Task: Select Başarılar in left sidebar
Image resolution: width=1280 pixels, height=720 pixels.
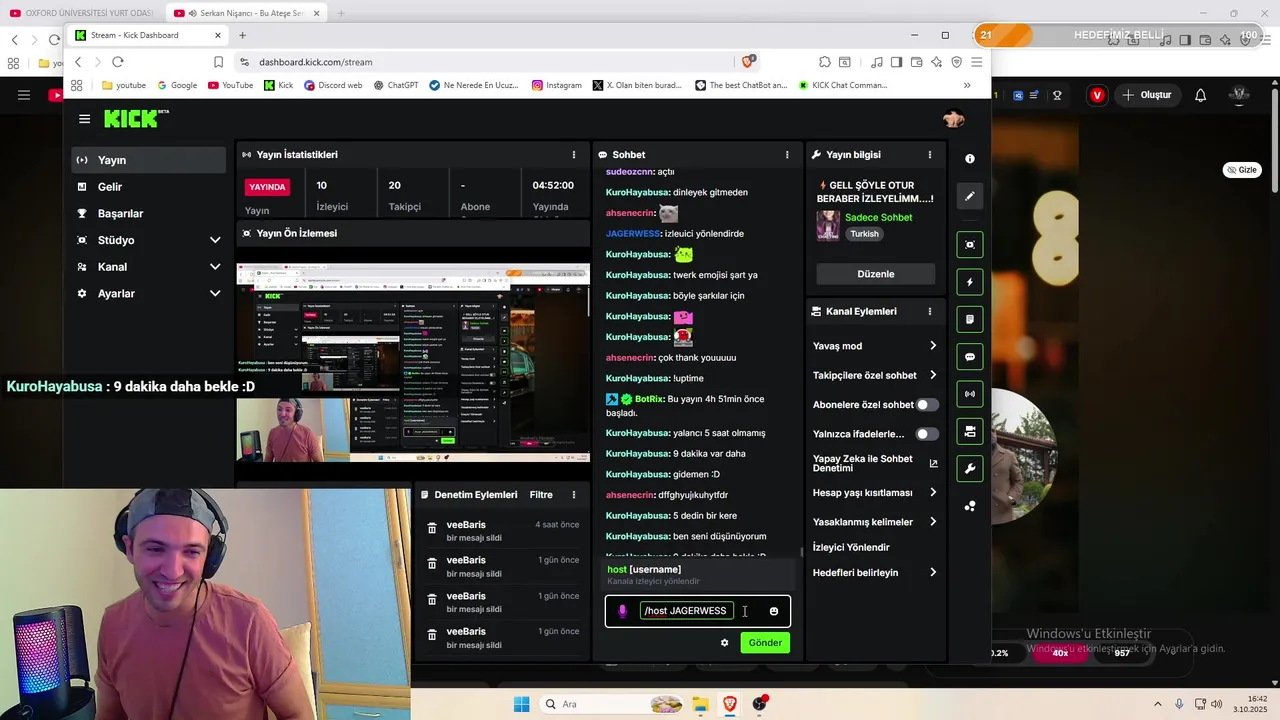Action: click(x=149, y=214)
